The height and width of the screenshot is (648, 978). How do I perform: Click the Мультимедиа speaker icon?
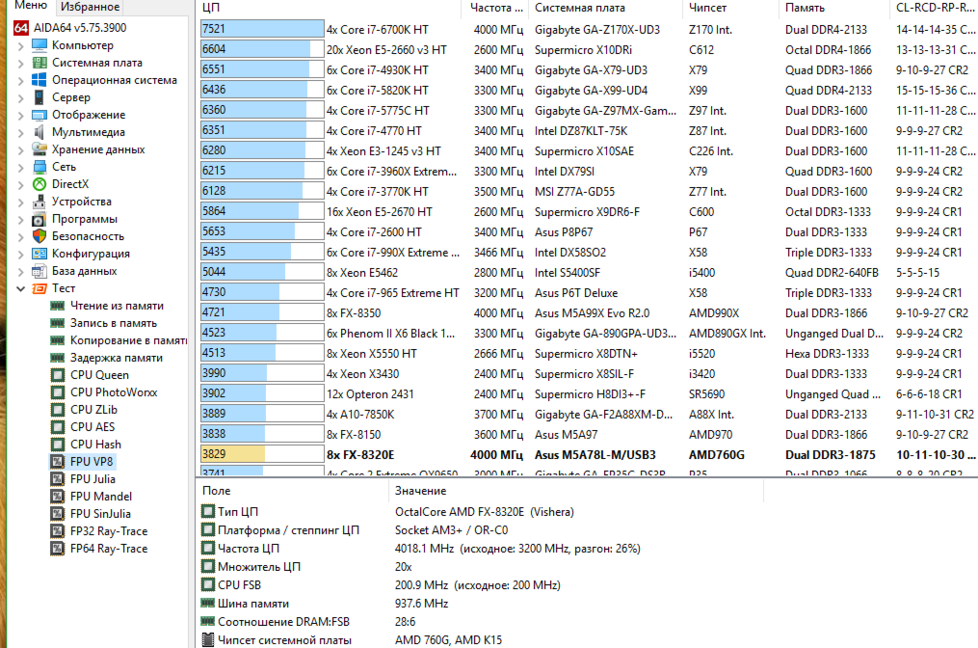(x=39, y=132)
